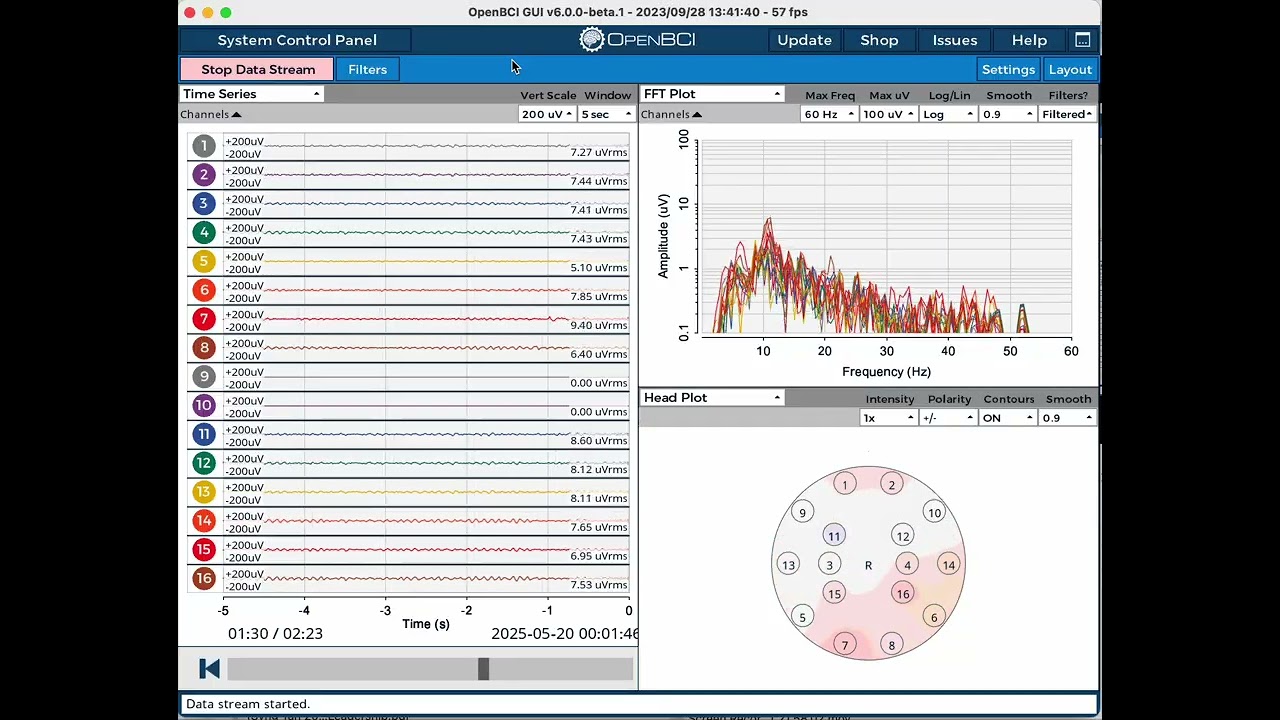Toggle channel 6 button in Time Series

[204, 291]
